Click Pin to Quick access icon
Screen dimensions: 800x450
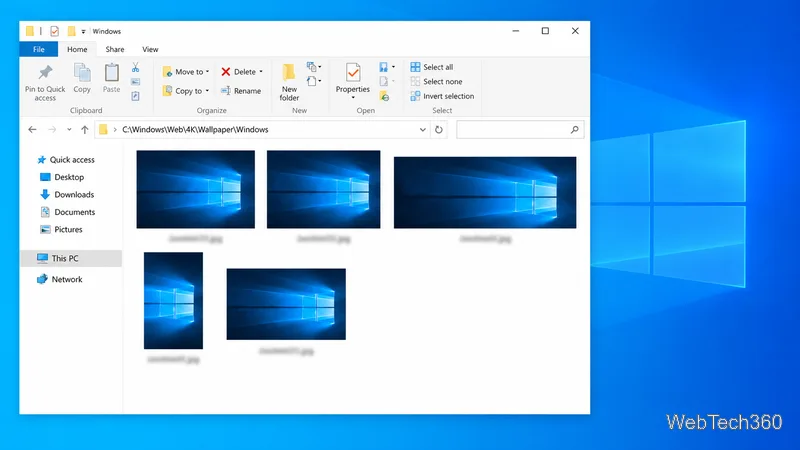(45, 73)
